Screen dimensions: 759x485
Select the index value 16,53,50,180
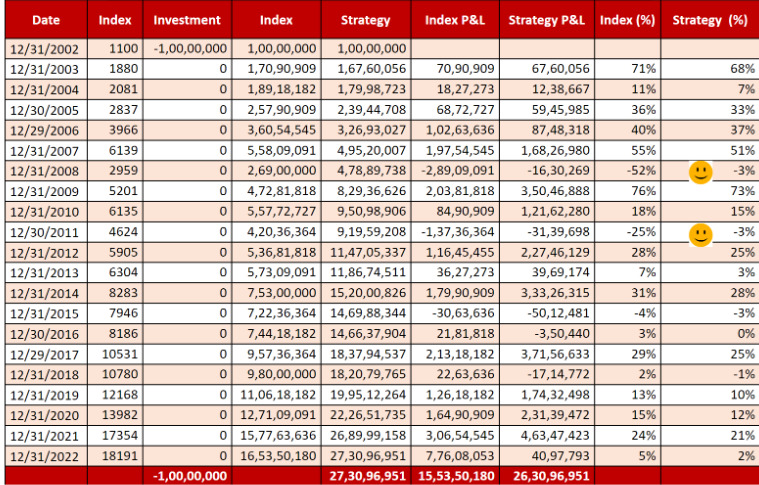point(278,456)
